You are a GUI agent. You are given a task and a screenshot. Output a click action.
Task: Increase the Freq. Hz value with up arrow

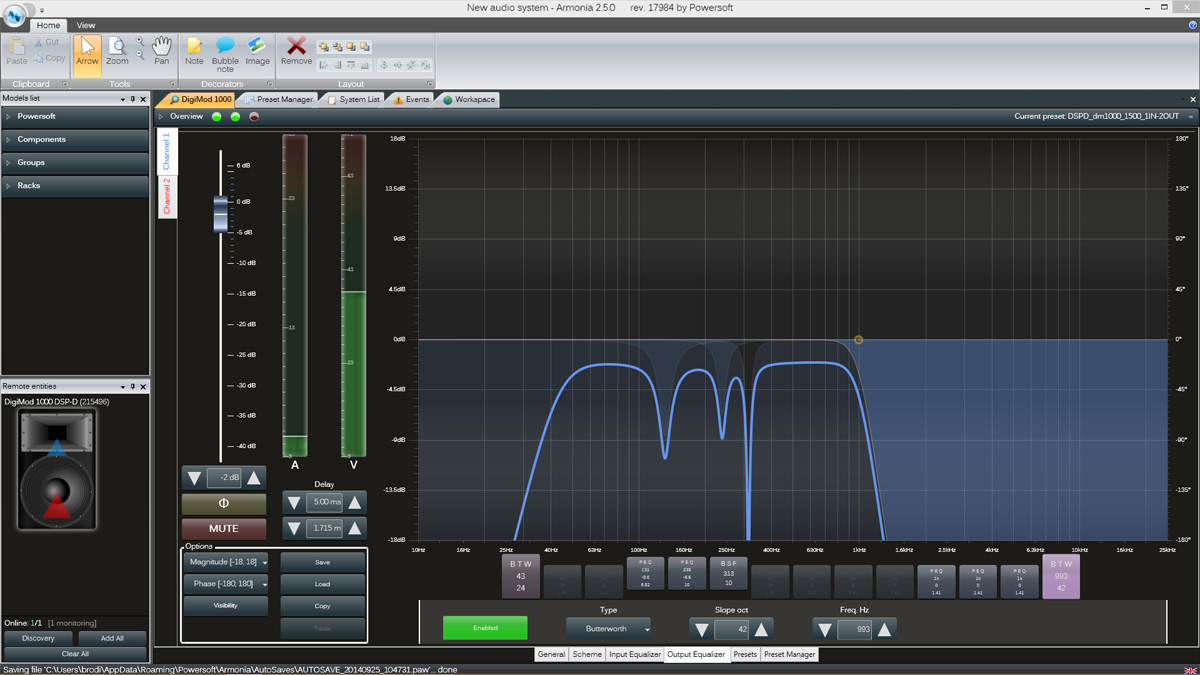[884, 630]
